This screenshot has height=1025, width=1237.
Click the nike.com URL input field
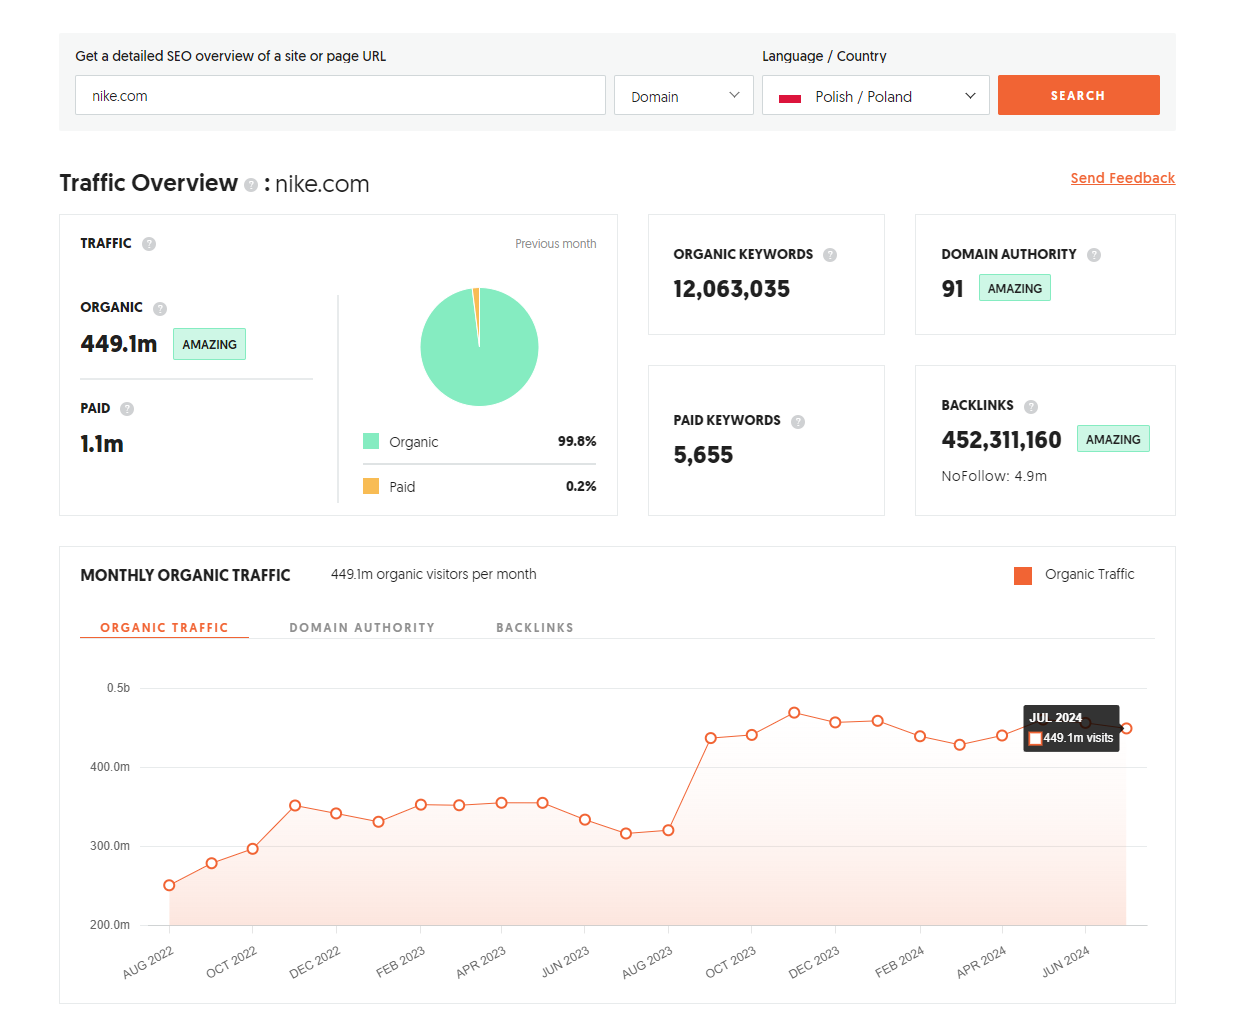coord(340,95)
